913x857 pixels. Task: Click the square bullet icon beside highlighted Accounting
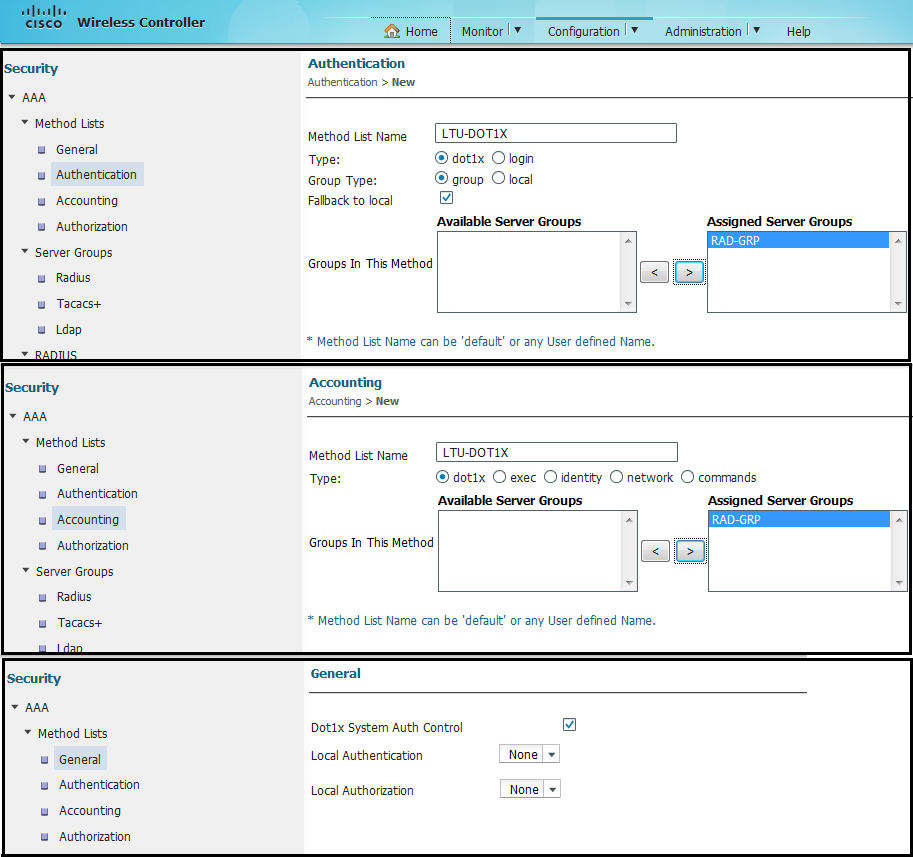43,520
